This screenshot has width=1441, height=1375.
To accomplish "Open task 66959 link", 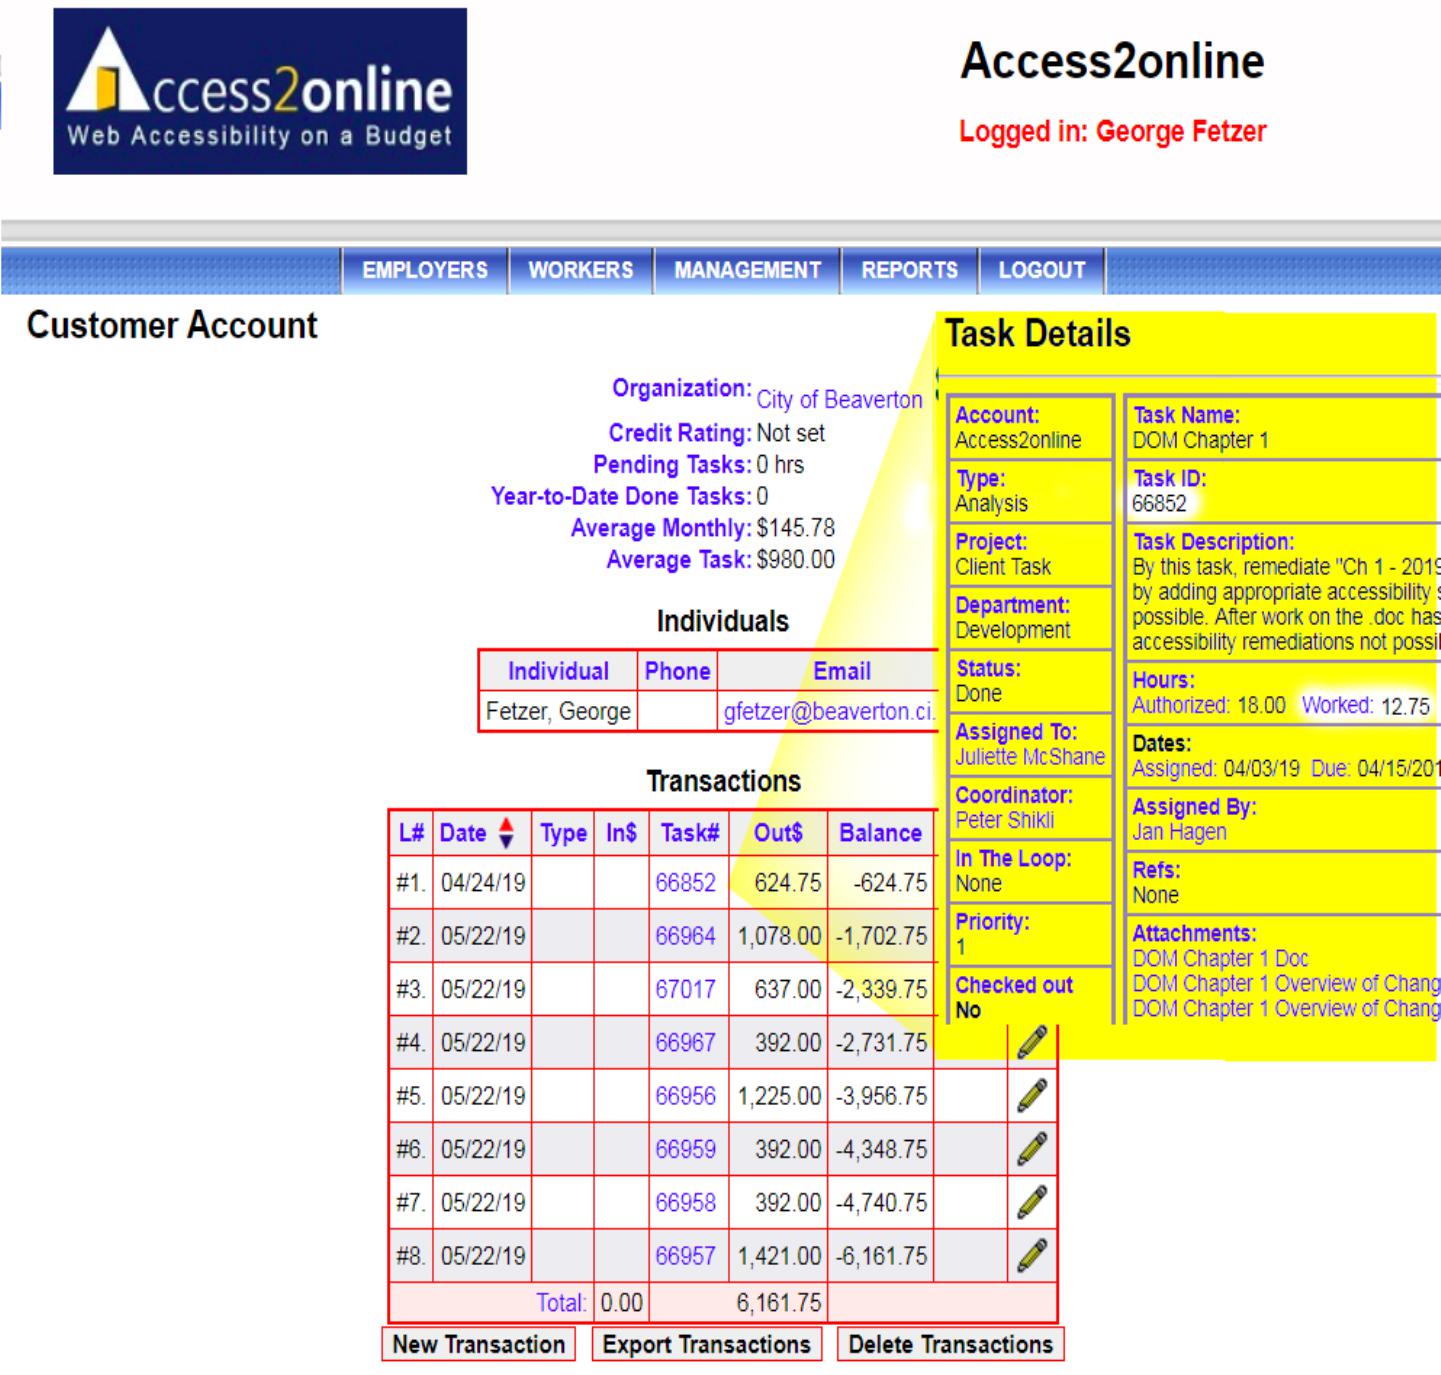I will tap(686, 1149).
